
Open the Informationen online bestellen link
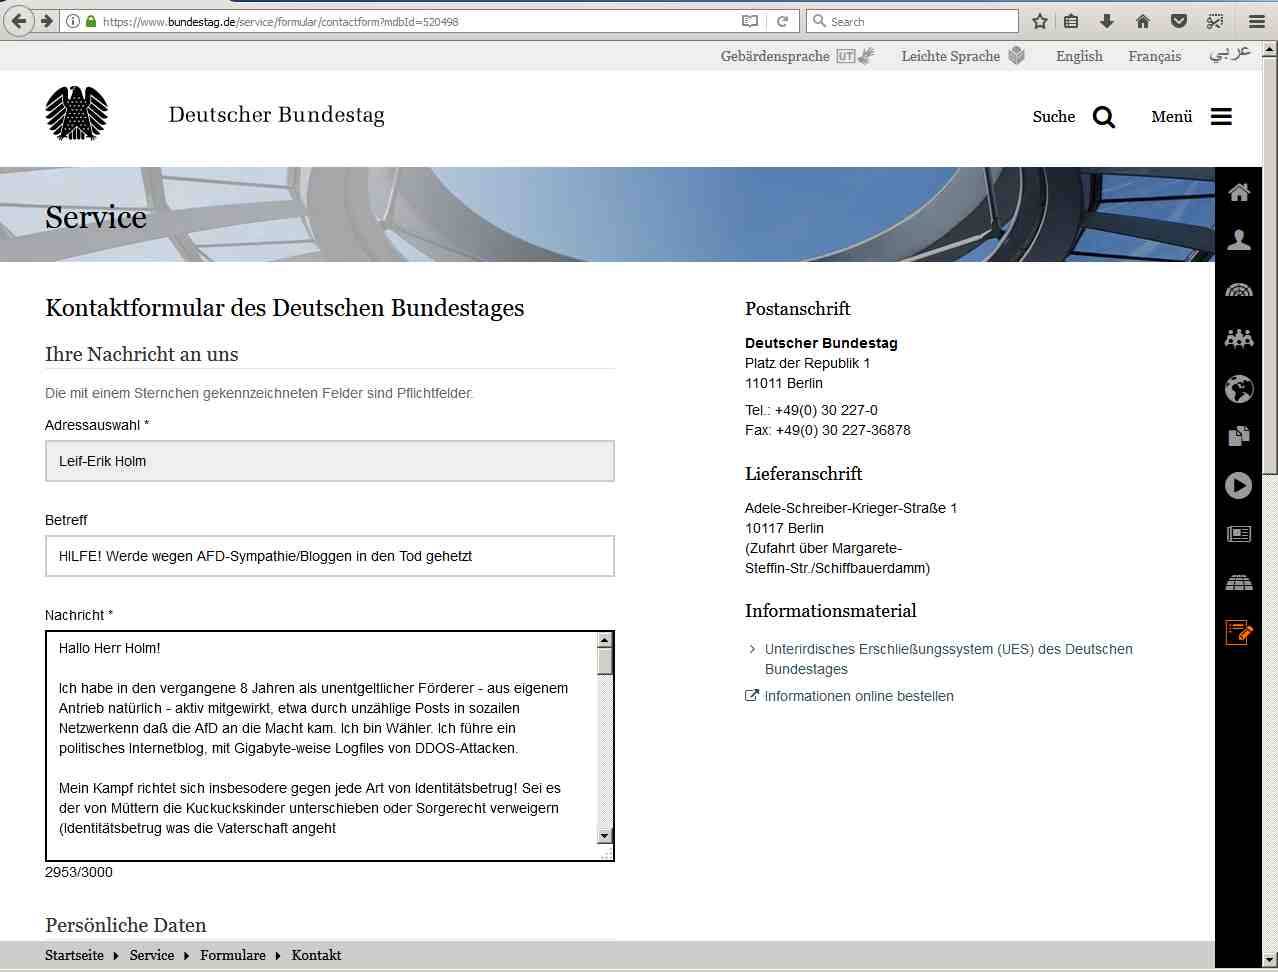tap(858, 696)
